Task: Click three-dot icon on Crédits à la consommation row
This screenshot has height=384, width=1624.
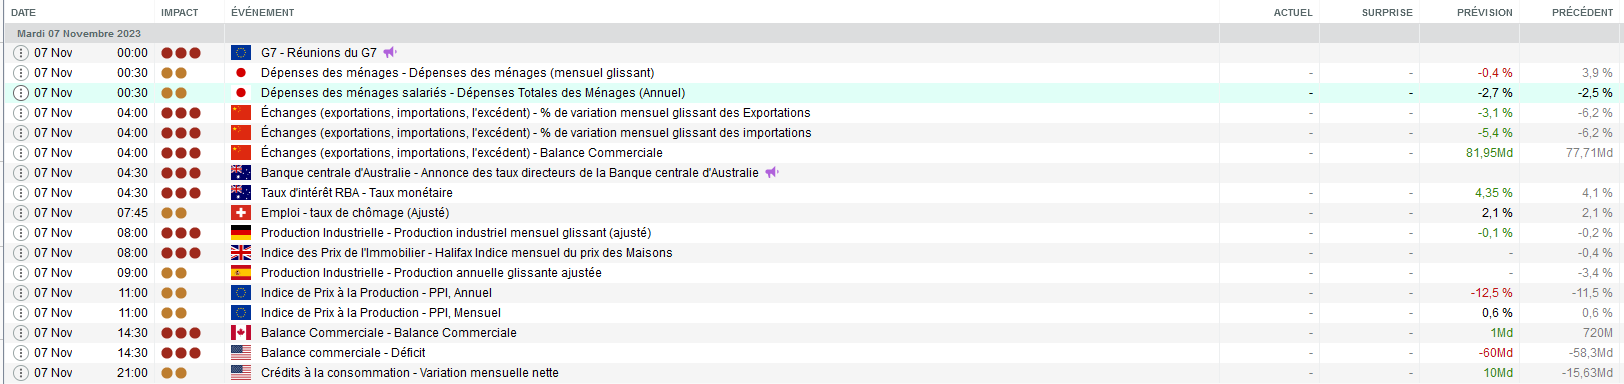Action: pyautogui.click(x=21, y=373)
